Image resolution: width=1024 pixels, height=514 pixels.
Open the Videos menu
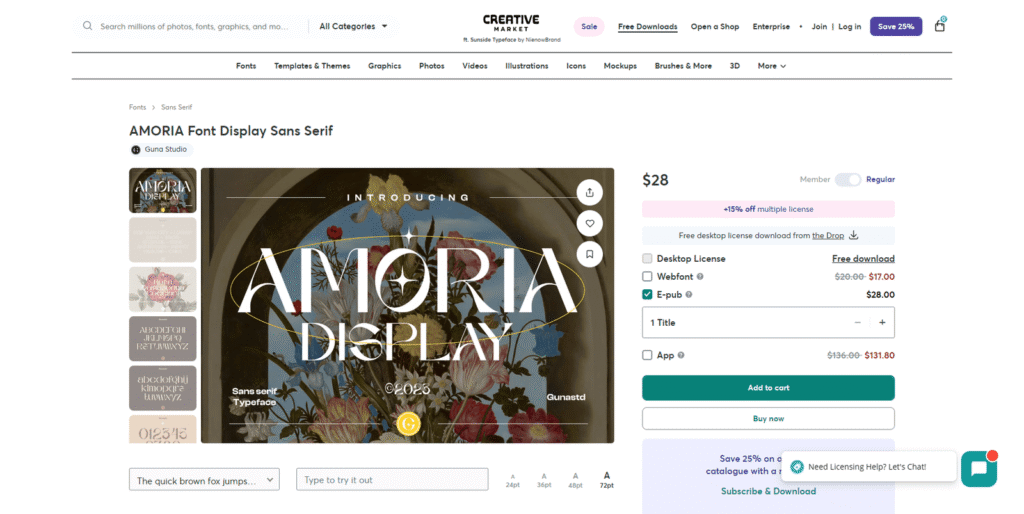[475, 66]
